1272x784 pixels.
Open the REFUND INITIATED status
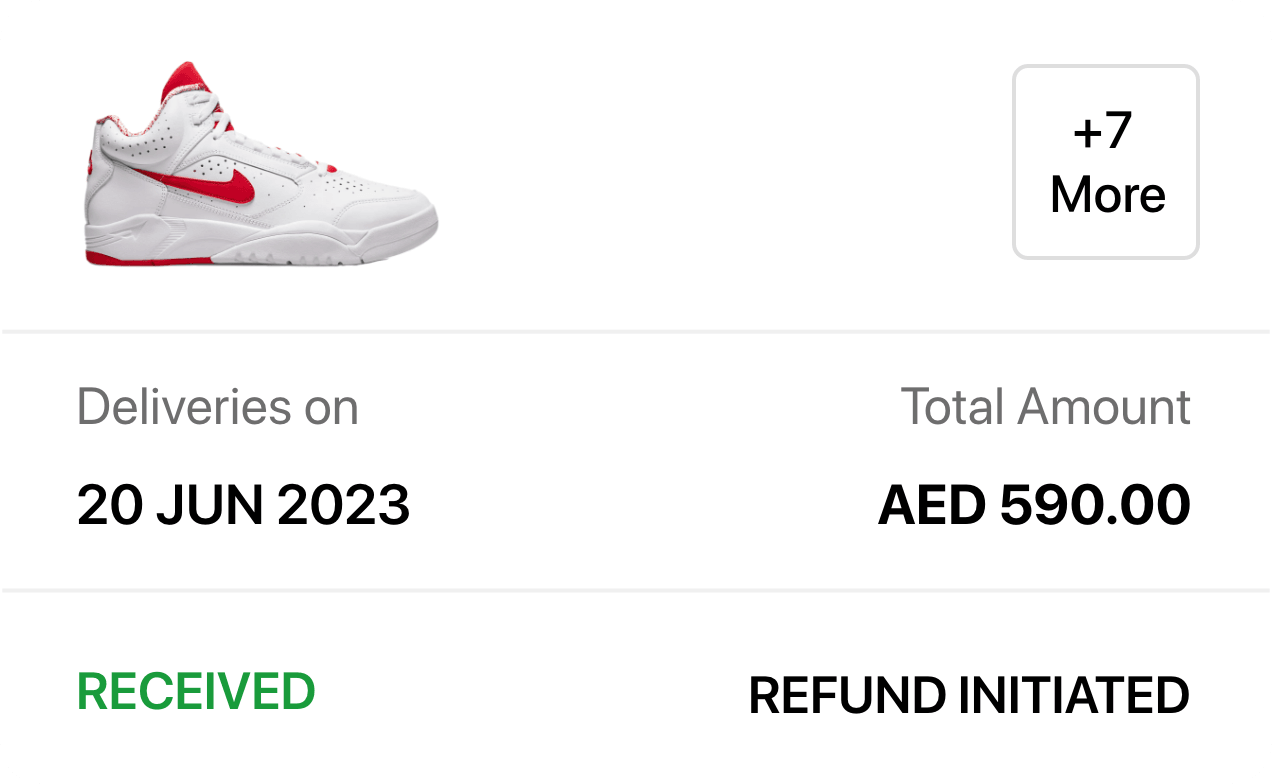[x=968, y=696]
